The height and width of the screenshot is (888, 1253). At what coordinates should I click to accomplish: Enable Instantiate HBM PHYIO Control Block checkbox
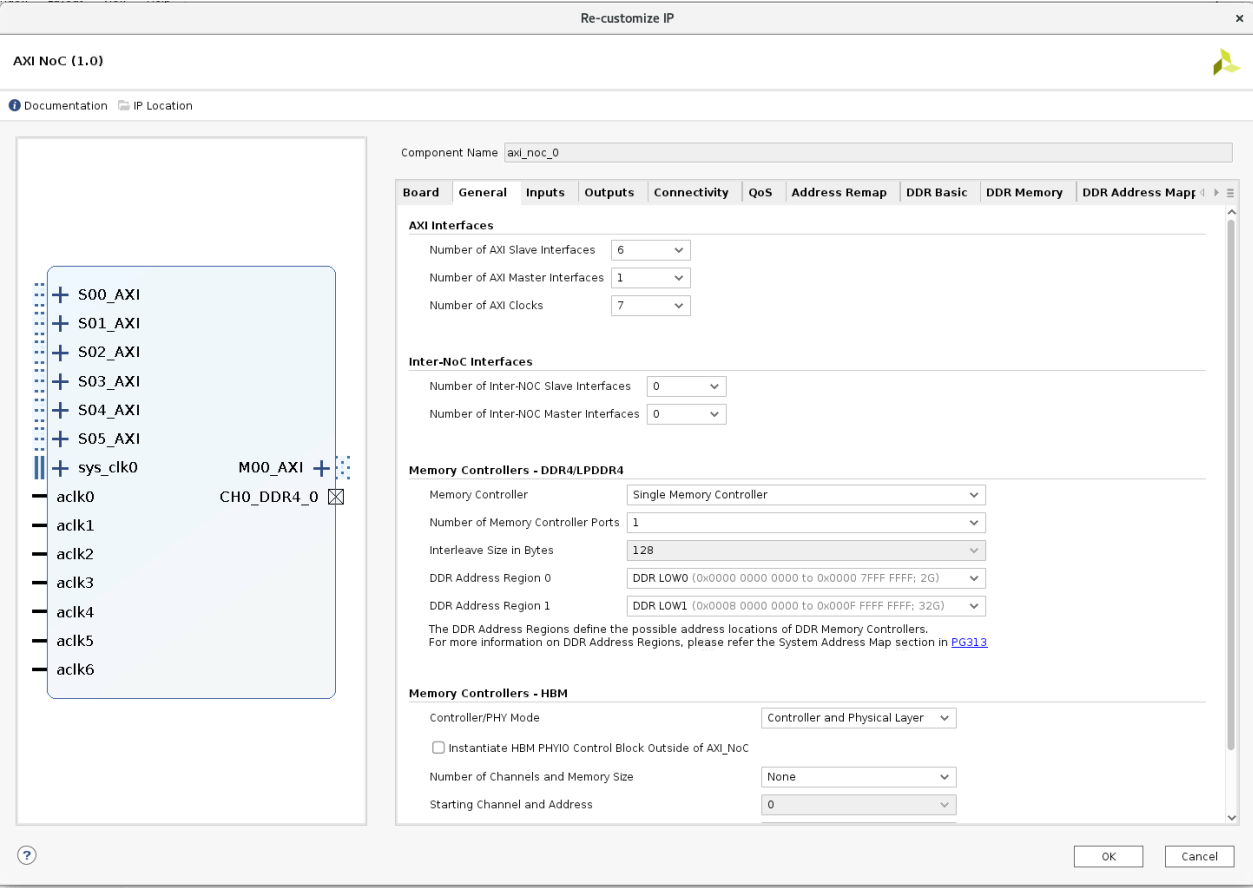[438, 748]
